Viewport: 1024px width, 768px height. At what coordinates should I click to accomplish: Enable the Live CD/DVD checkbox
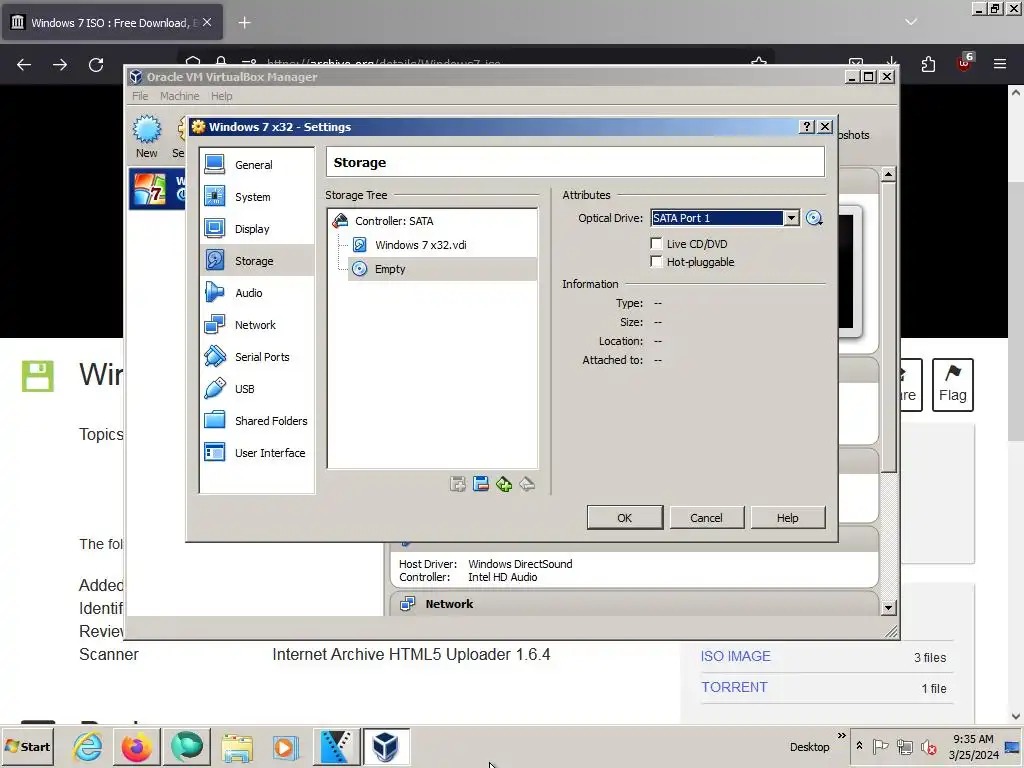[656, 244]
